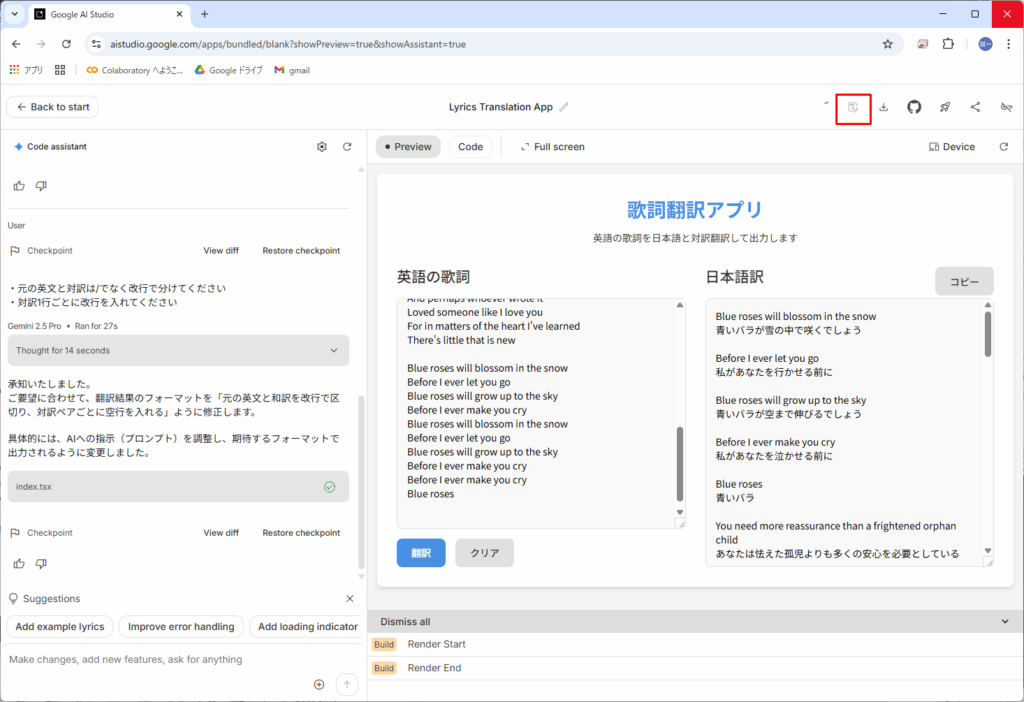Reload the preview pane
This screenshot has height=702, width=1024.
coord(1004,147)
